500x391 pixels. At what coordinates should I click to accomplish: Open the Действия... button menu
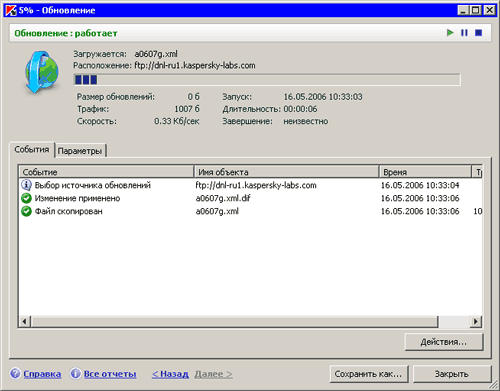point(444,342)
